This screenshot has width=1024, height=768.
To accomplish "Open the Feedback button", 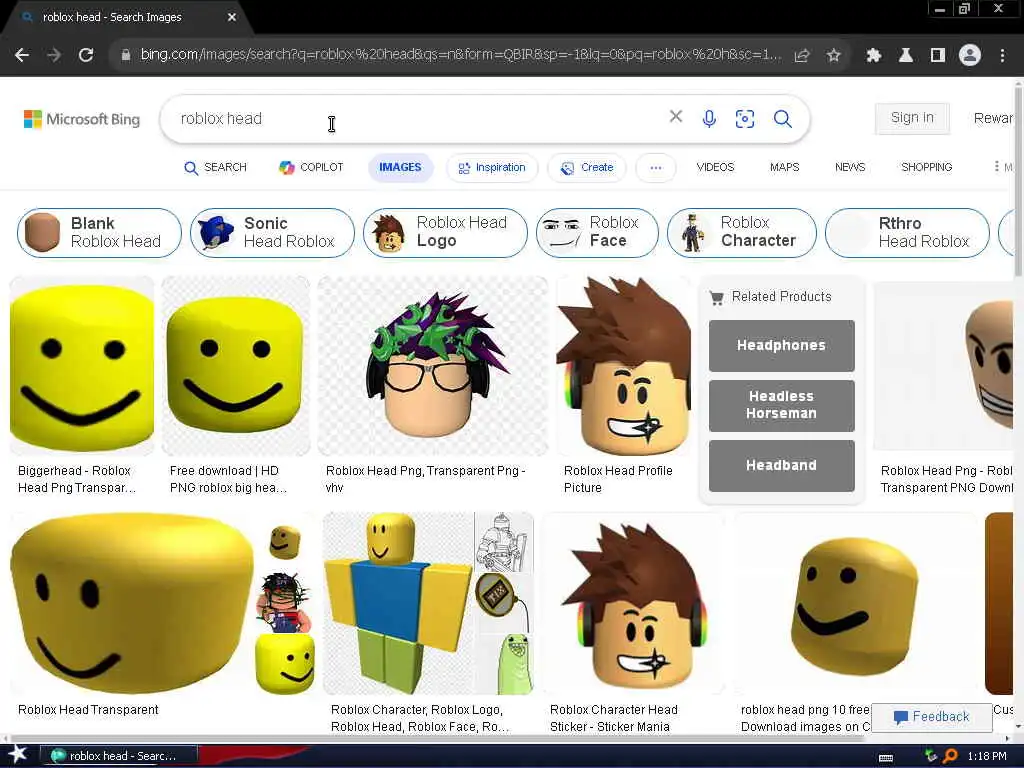I will [931, 717].
